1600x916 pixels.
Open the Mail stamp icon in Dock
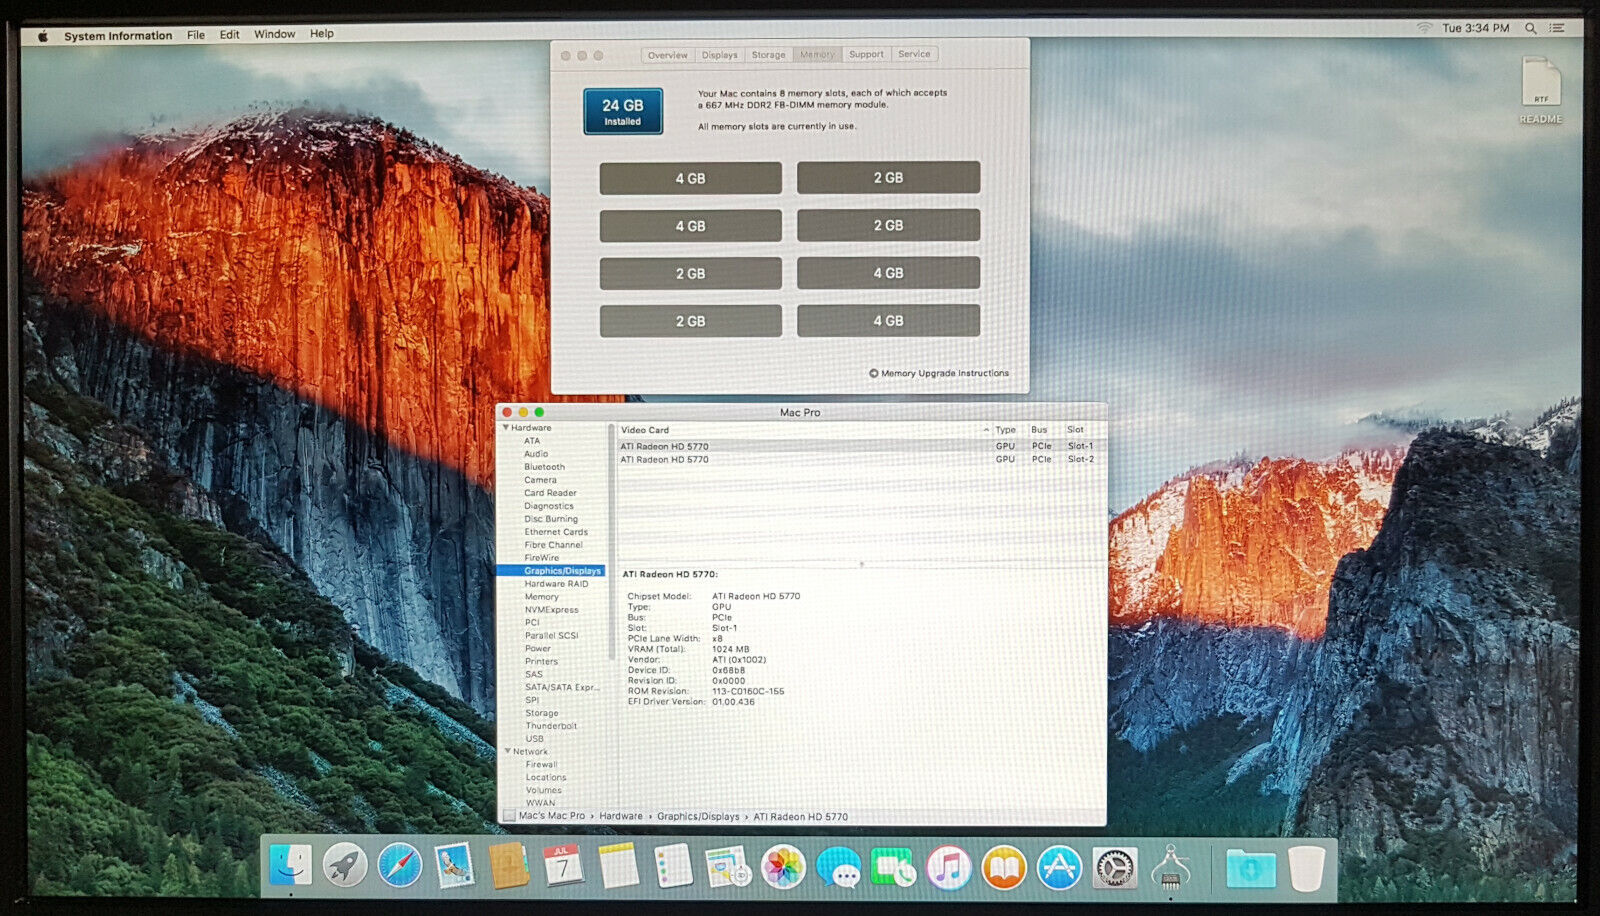tap(454, 866)
